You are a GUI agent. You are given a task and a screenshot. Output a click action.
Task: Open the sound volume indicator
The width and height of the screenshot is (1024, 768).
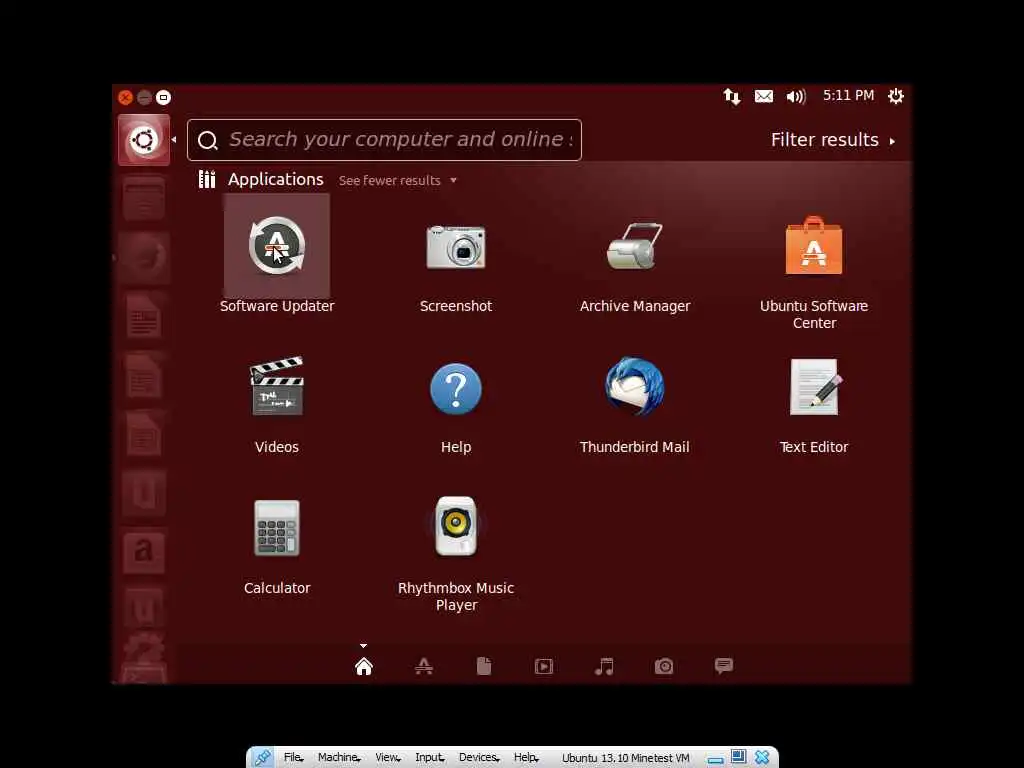[796, 97]
